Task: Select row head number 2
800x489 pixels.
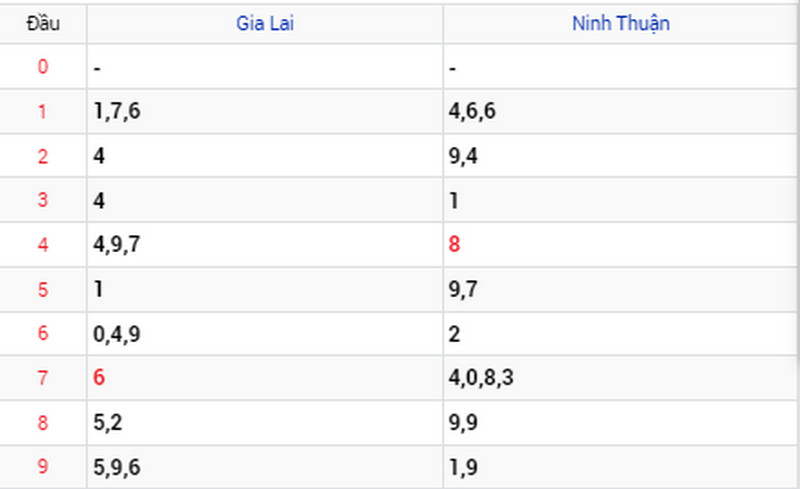Action: (x=43, y=156)
